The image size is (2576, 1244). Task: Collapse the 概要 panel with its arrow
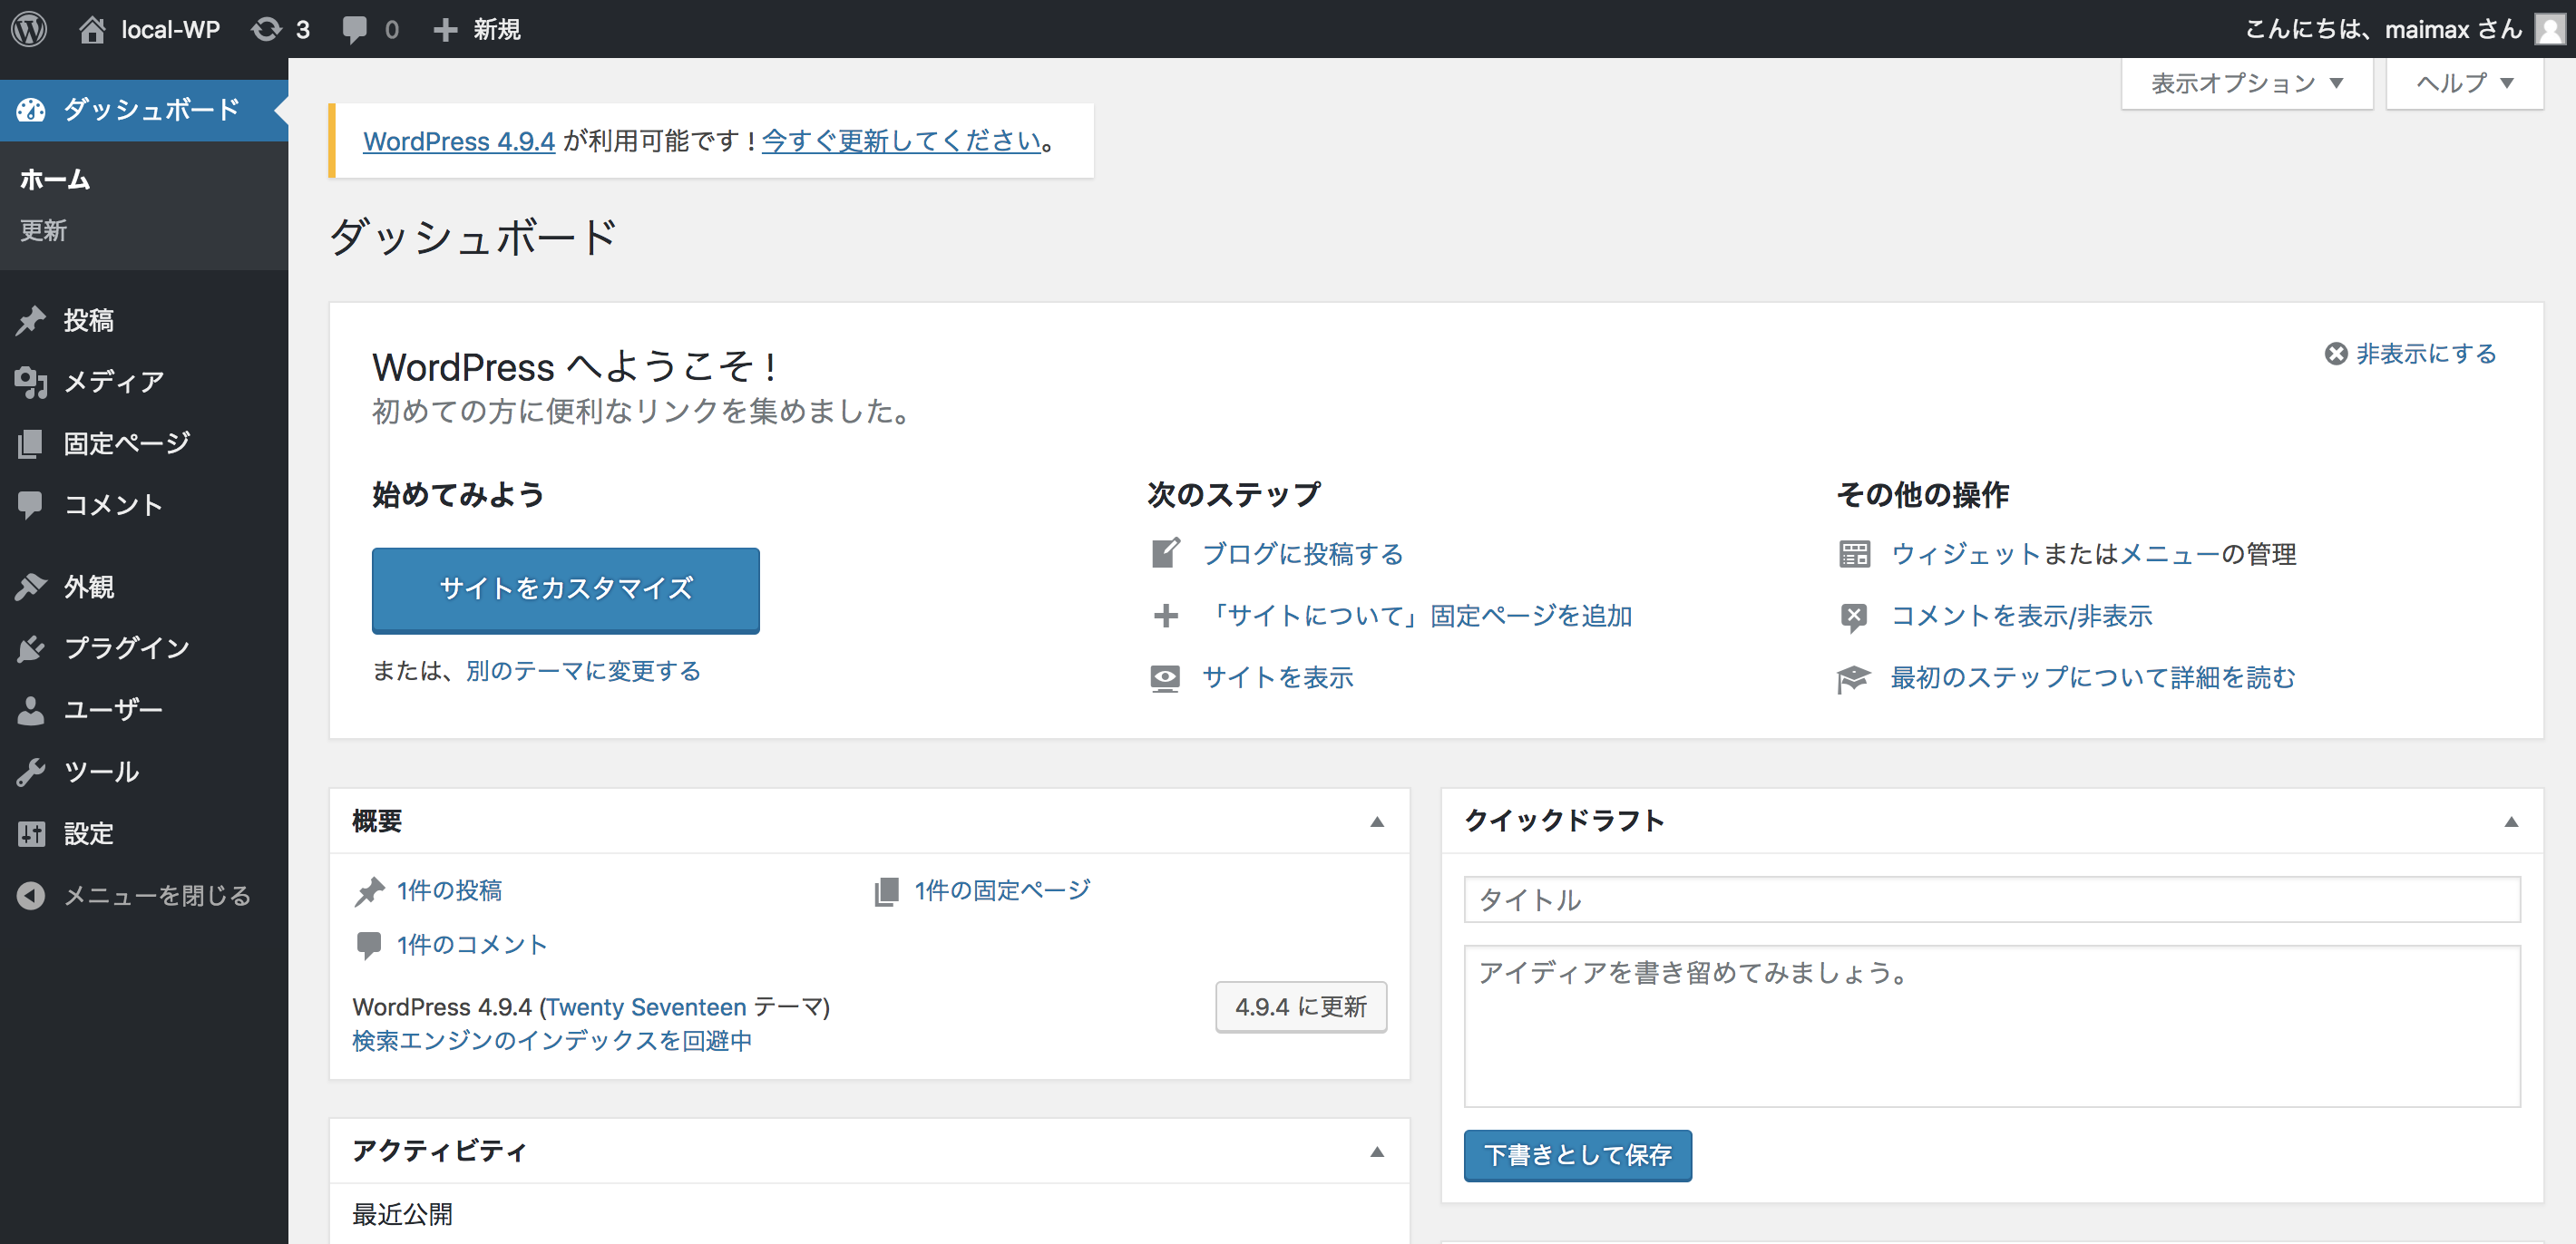tap(1377, 822)
